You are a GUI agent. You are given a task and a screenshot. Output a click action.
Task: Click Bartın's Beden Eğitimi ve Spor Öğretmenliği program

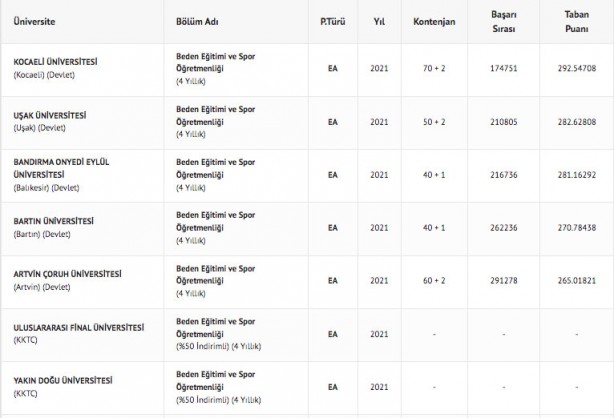click(x=209, y=220)
